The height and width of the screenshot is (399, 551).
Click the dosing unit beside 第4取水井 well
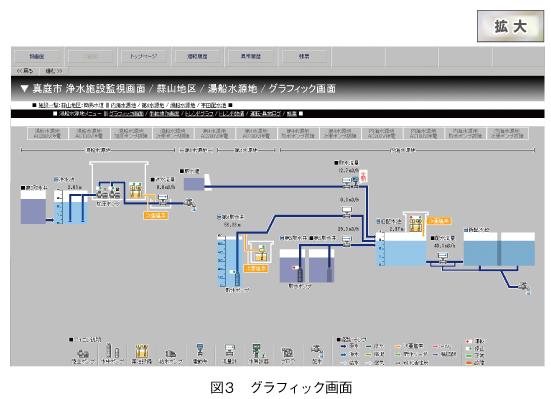click(x=261, y=253)
